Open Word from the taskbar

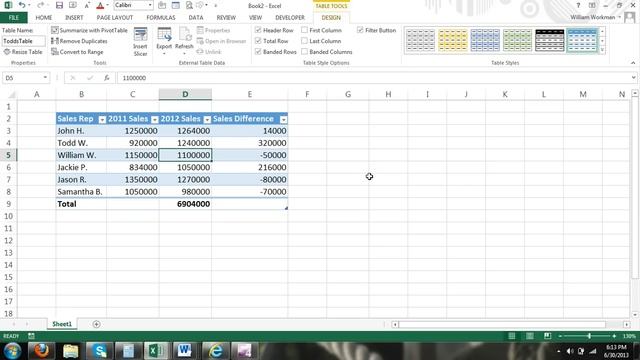[x=184, y=351]
